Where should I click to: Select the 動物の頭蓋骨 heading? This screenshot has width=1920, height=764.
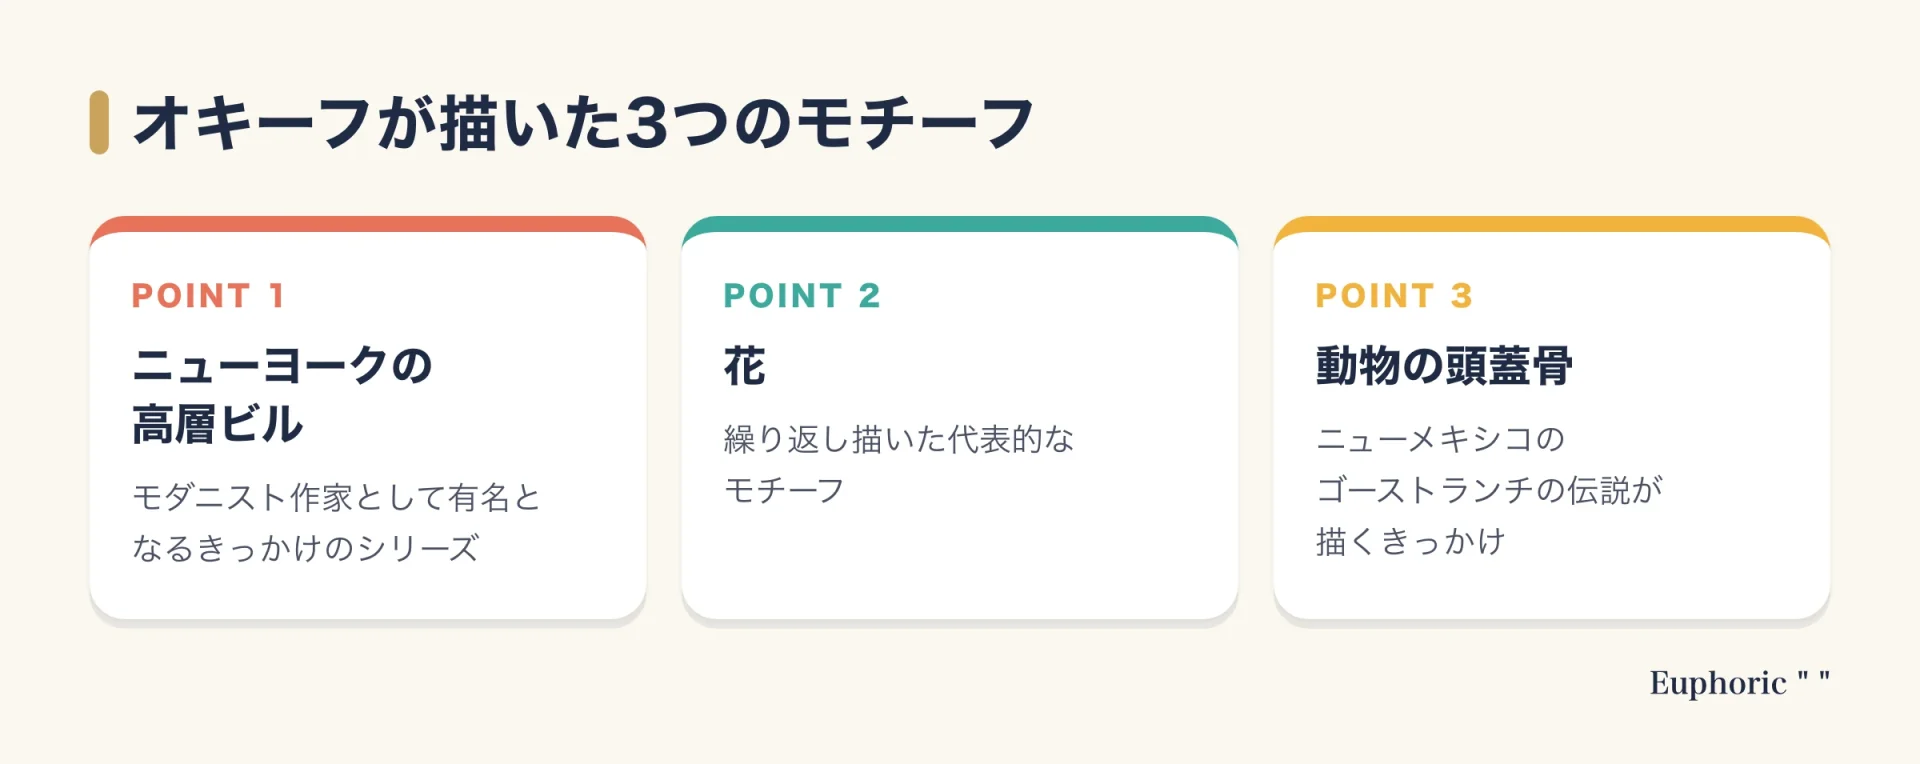tap(1444, 366)
